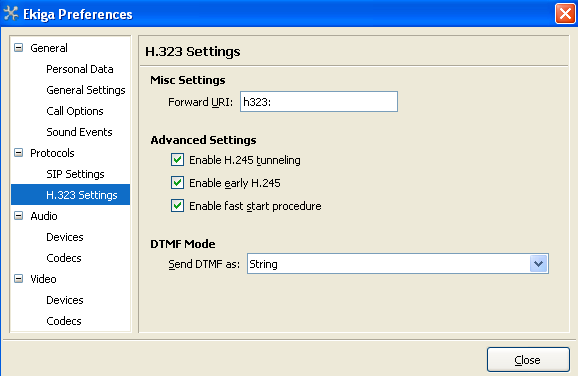Collapse the General tree section
The width and height of the screenshot is (578, 376).
[x=18, y=48]
